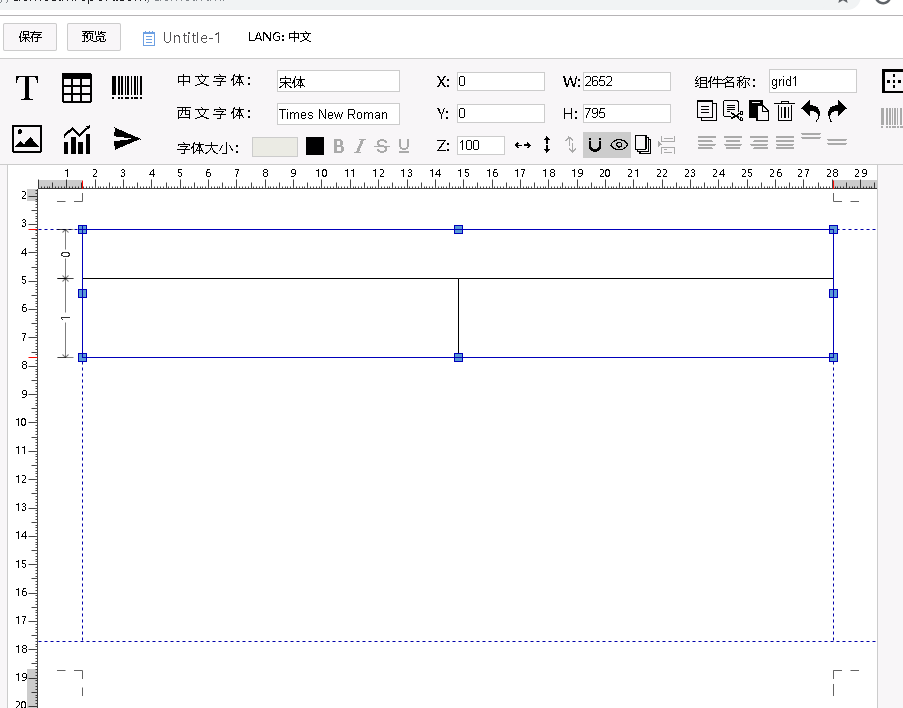Viewport: 903px width, 708px height.
Task: Click the greyed distribute spacing icon
Action: coord(666,145)
